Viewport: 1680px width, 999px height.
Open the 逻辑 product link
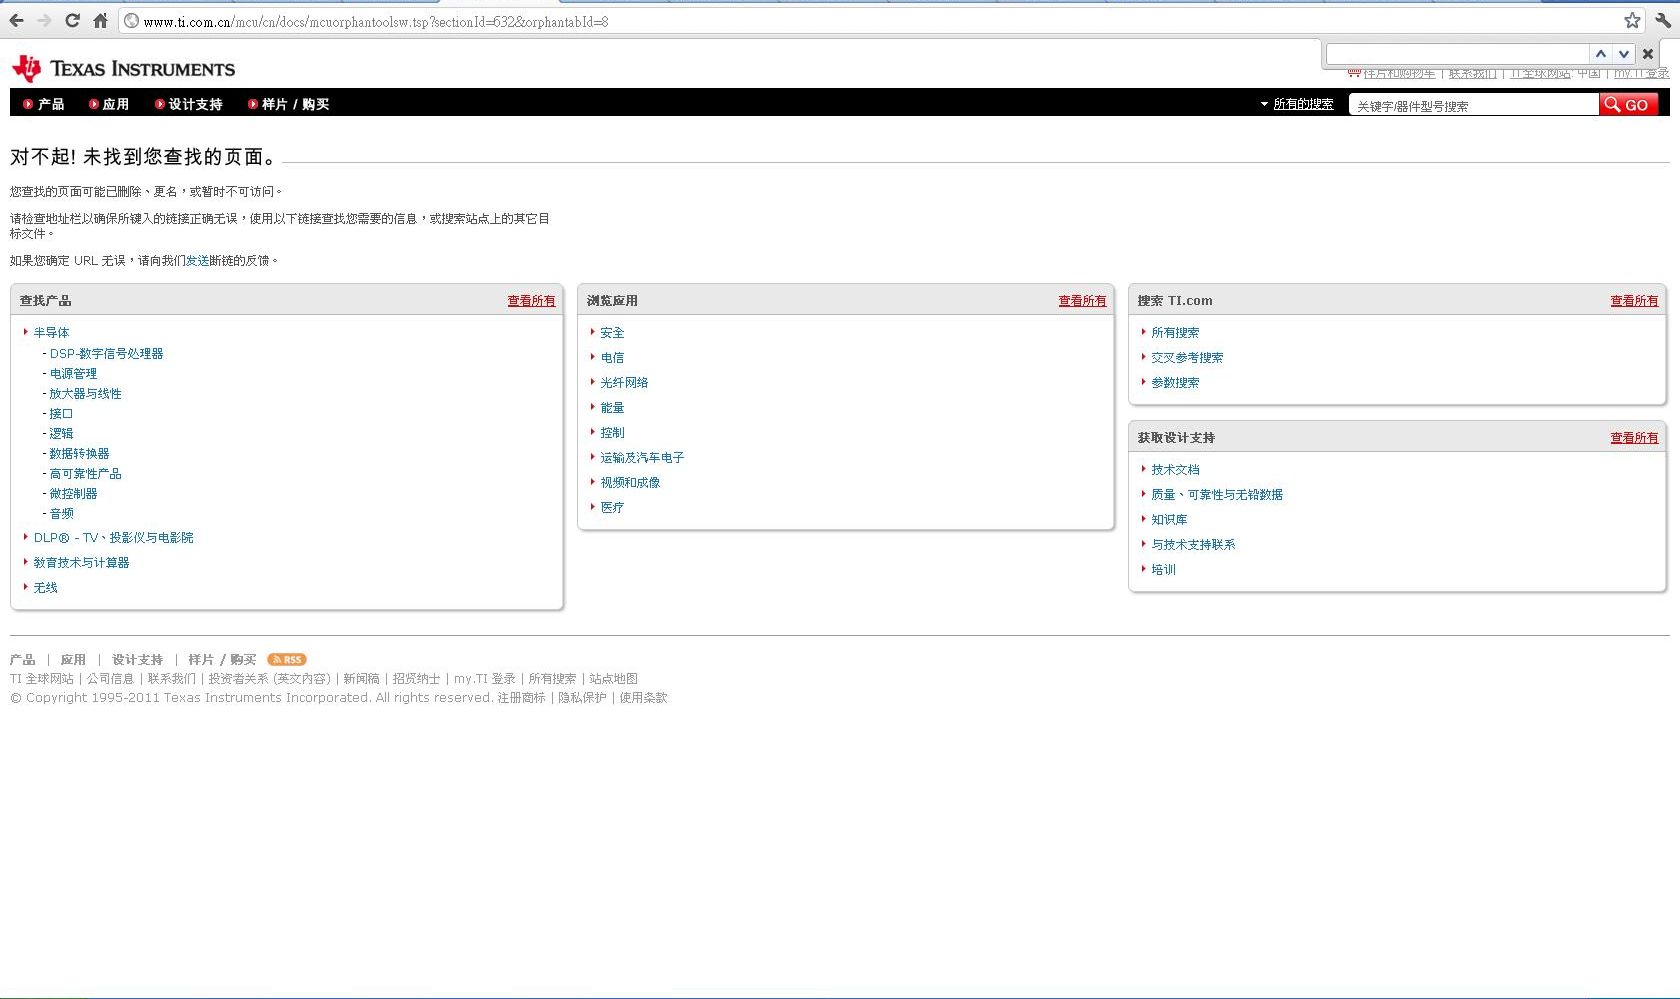pos(61,434)
